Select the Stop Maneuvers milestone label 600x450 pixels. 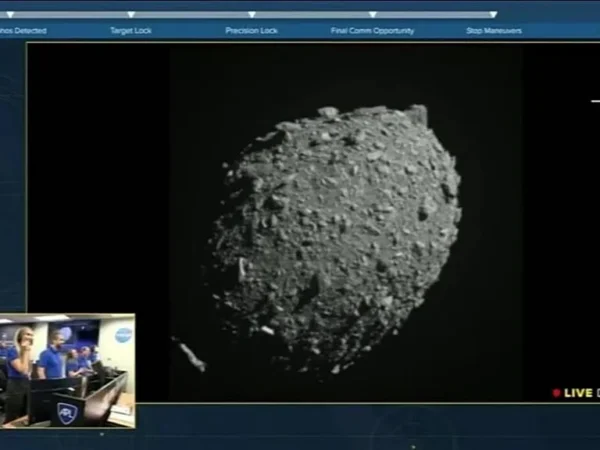coord(493,31)
